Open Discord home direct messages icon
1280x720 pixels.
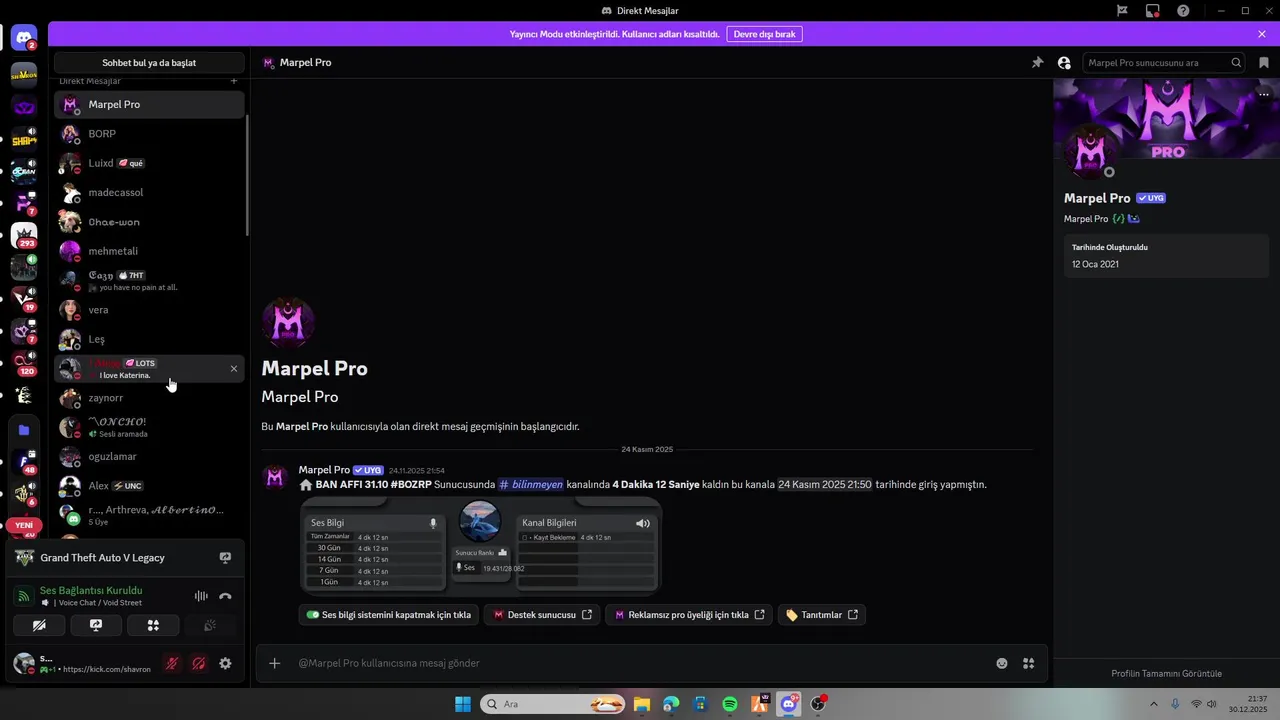(x=24, y=38)
